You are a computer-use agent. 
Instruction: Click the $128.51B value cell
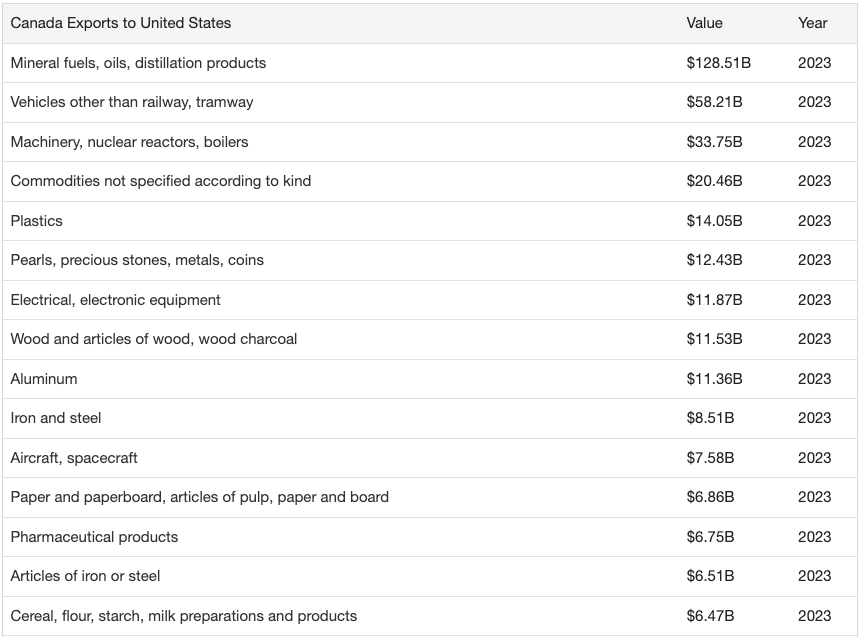point(718,63)
